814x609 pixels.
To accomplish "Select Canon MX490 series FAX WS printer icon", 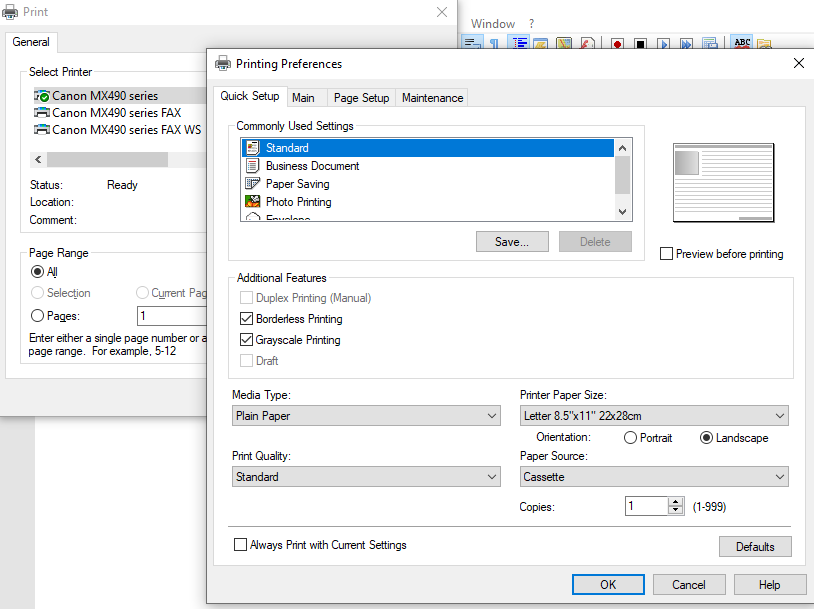I will (42, 130).
